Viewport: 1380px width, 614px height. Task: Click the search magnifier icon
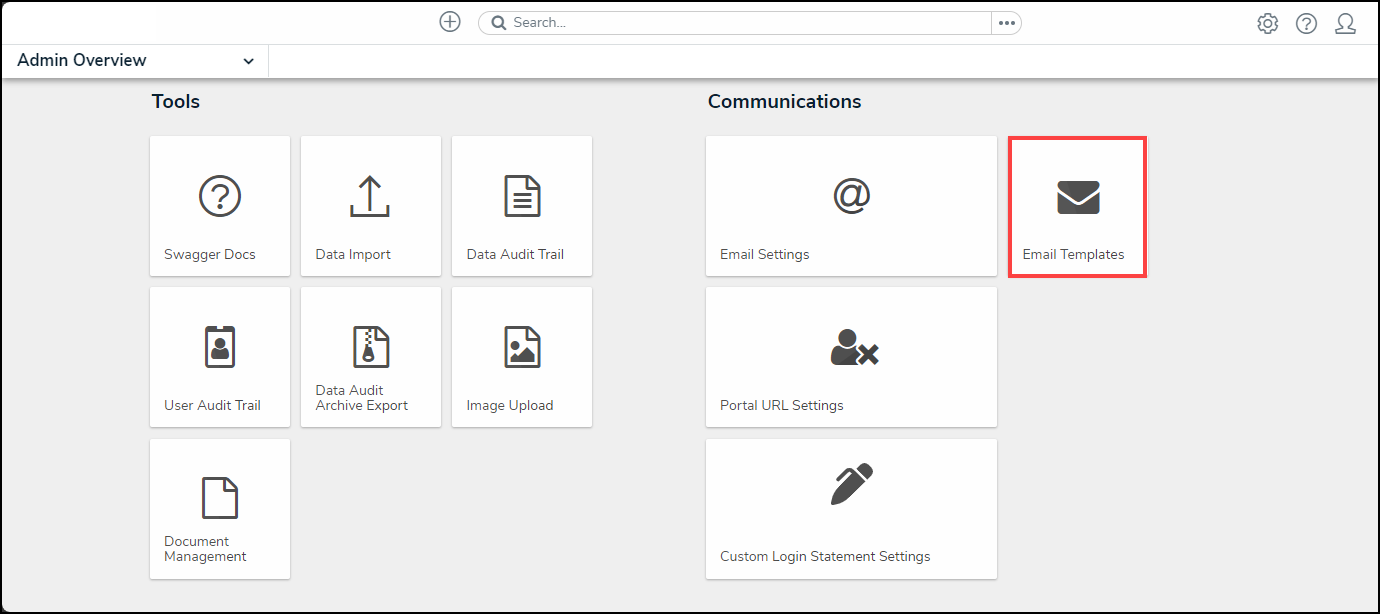pos(499,23)
